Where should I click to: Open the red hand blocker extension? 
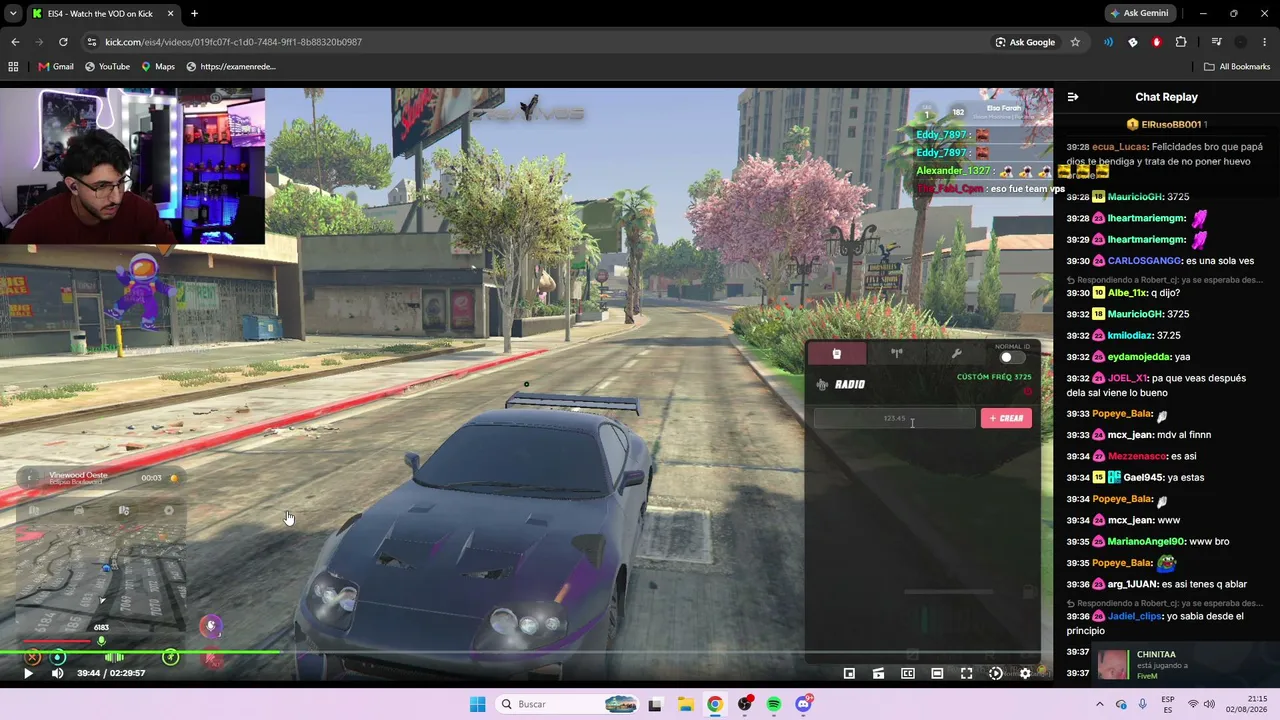tap(1157, 42)
